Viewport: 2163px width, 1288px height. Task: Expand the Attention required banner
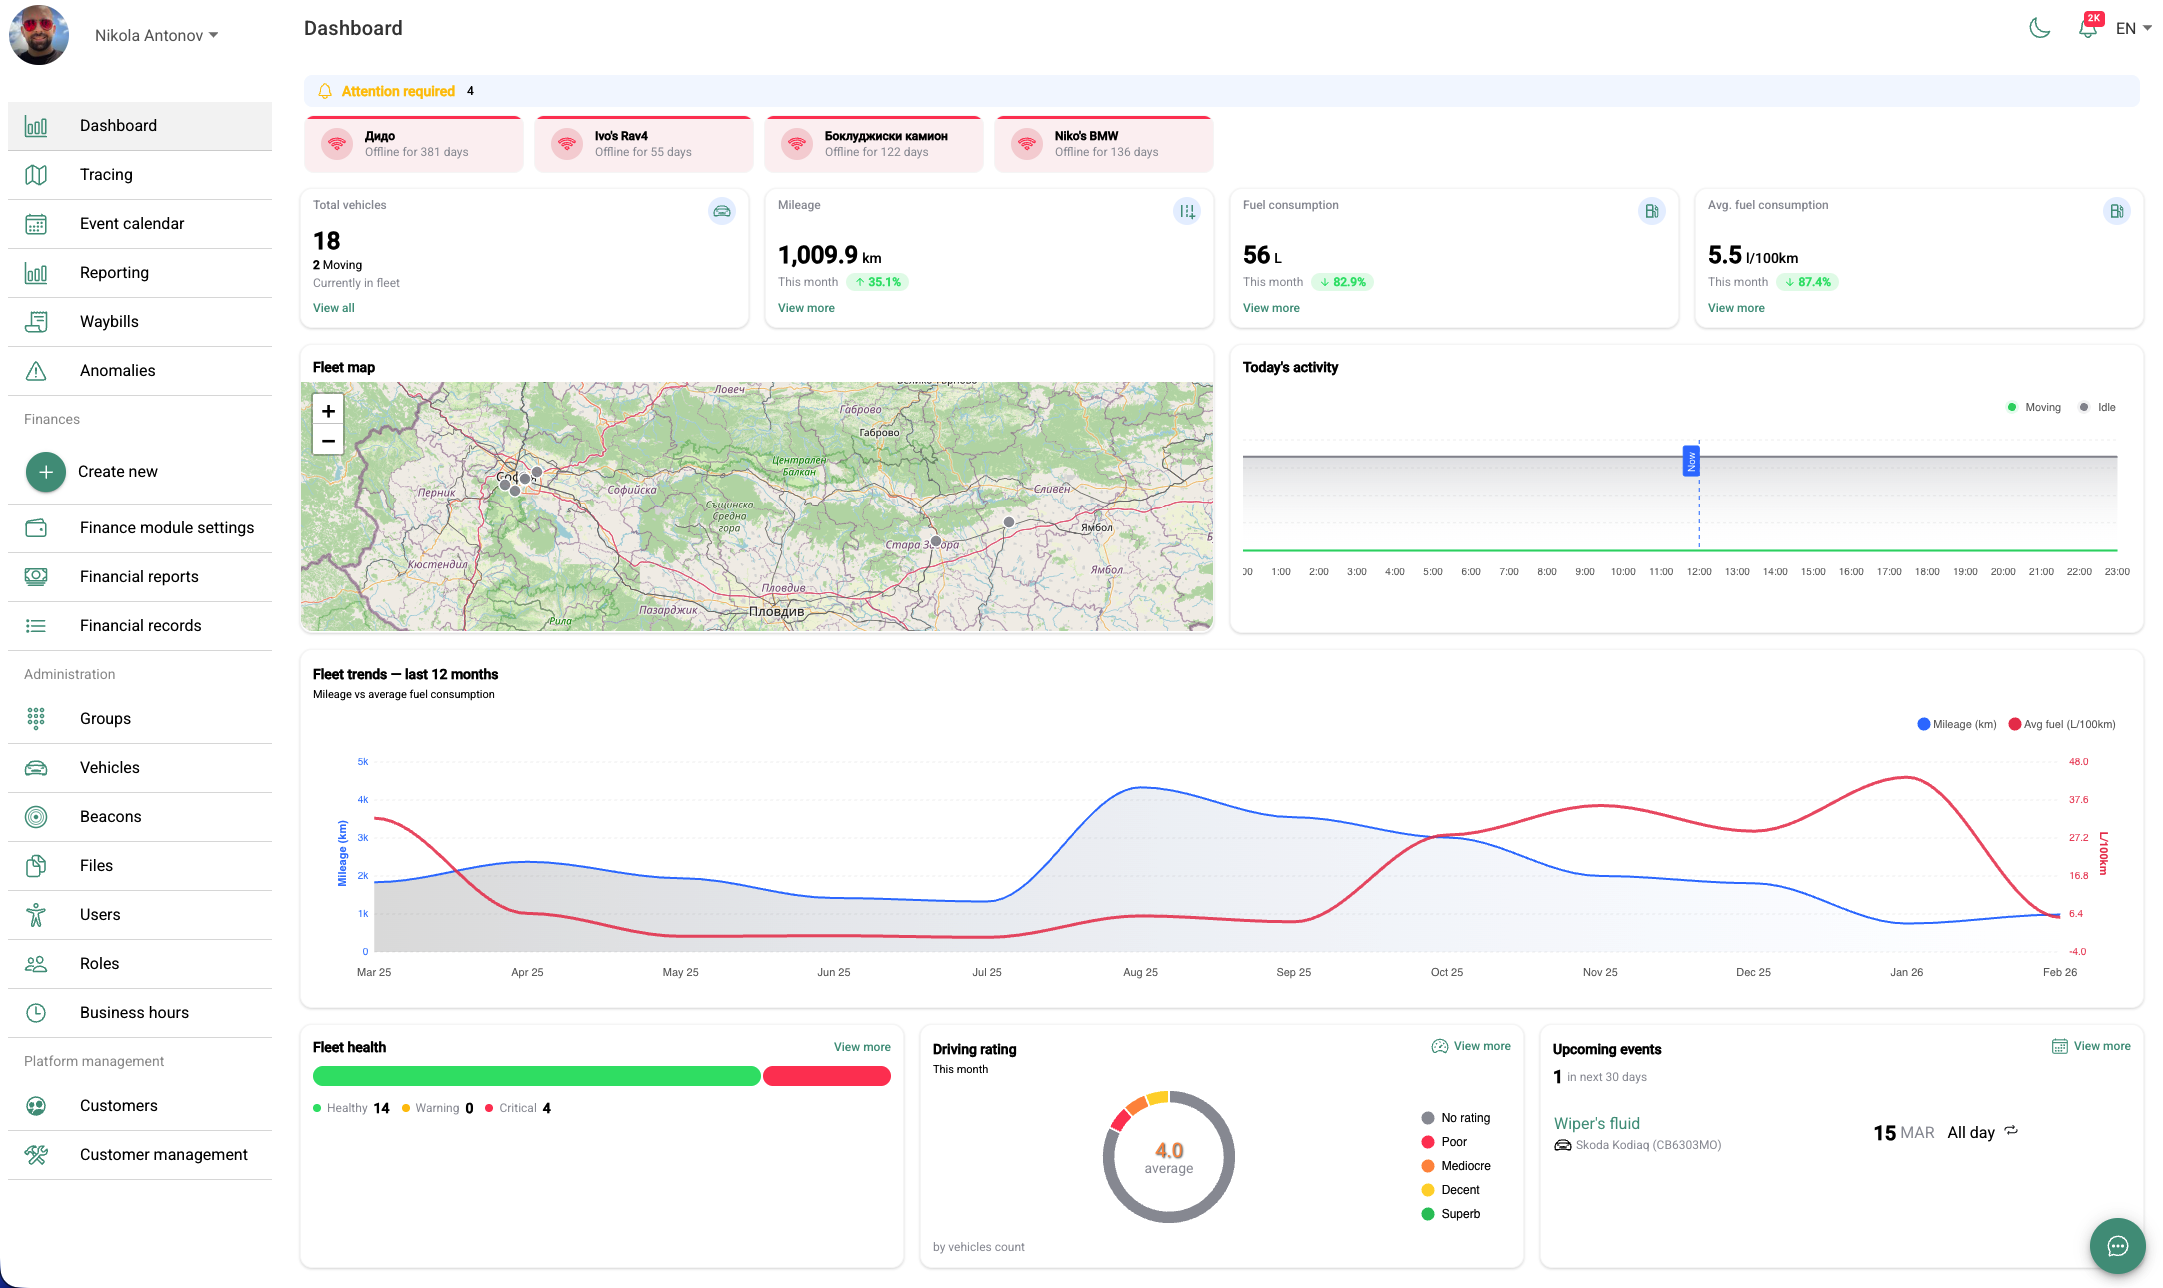point(398,90)
